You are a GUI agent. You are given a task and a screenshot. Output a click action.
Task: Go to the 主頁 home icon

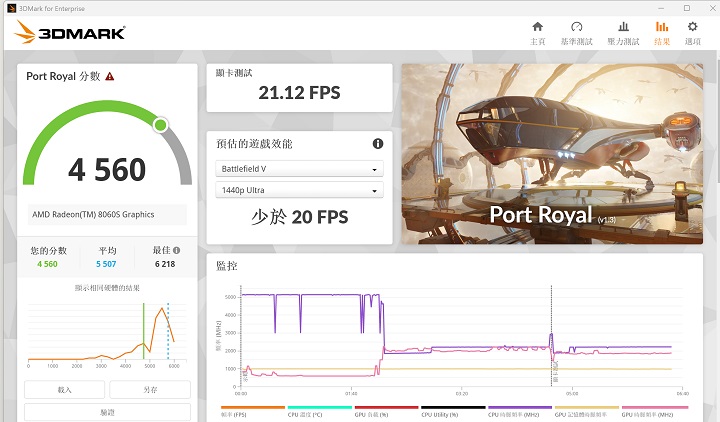tap(537, 27)
